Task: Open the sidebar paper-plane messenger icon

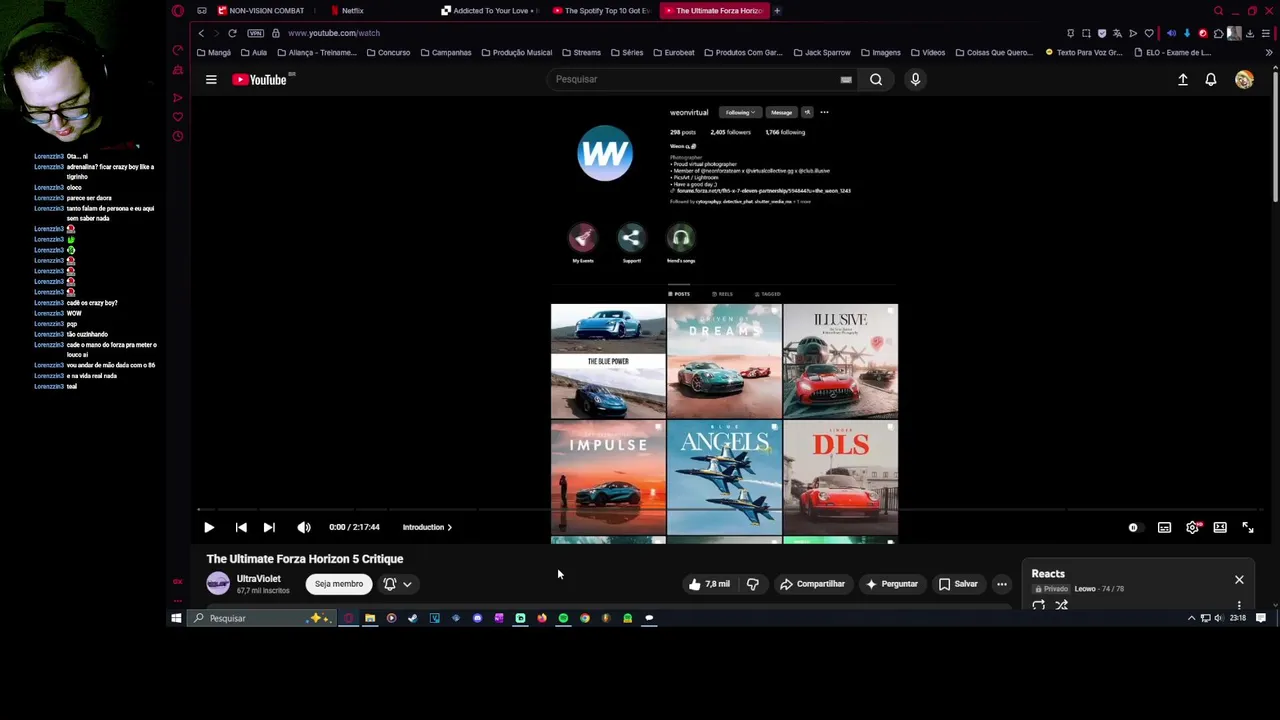Action: pyautogui.click(x=178, y=97)
